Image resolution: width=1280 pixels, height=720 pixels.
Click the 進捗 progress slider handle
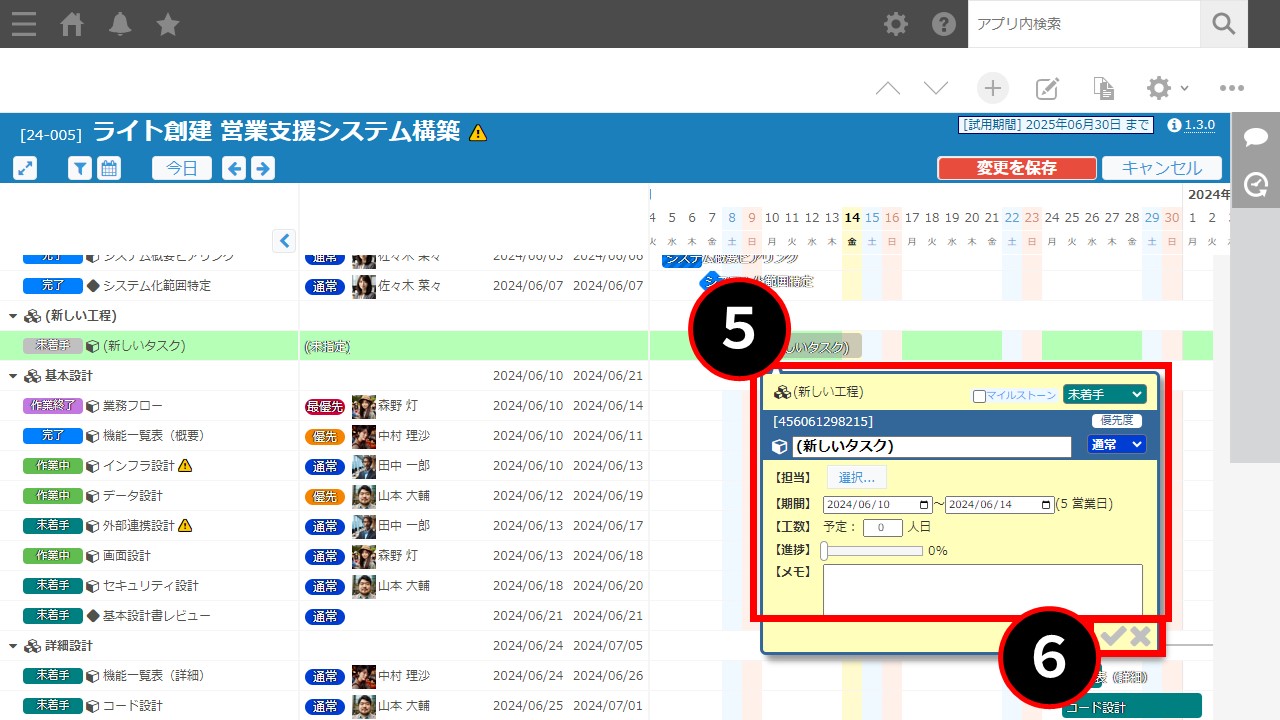tap(824, 550)
